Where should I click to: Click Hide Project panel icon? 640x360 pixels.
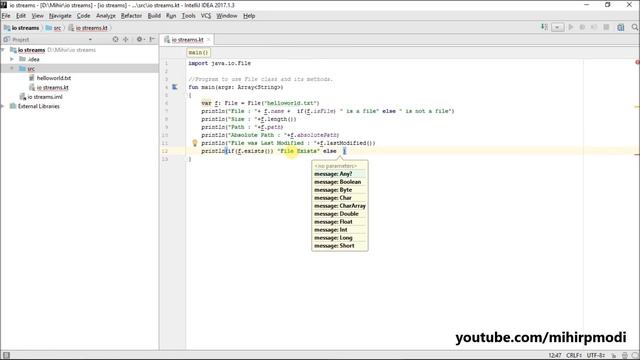click(152, 39)
